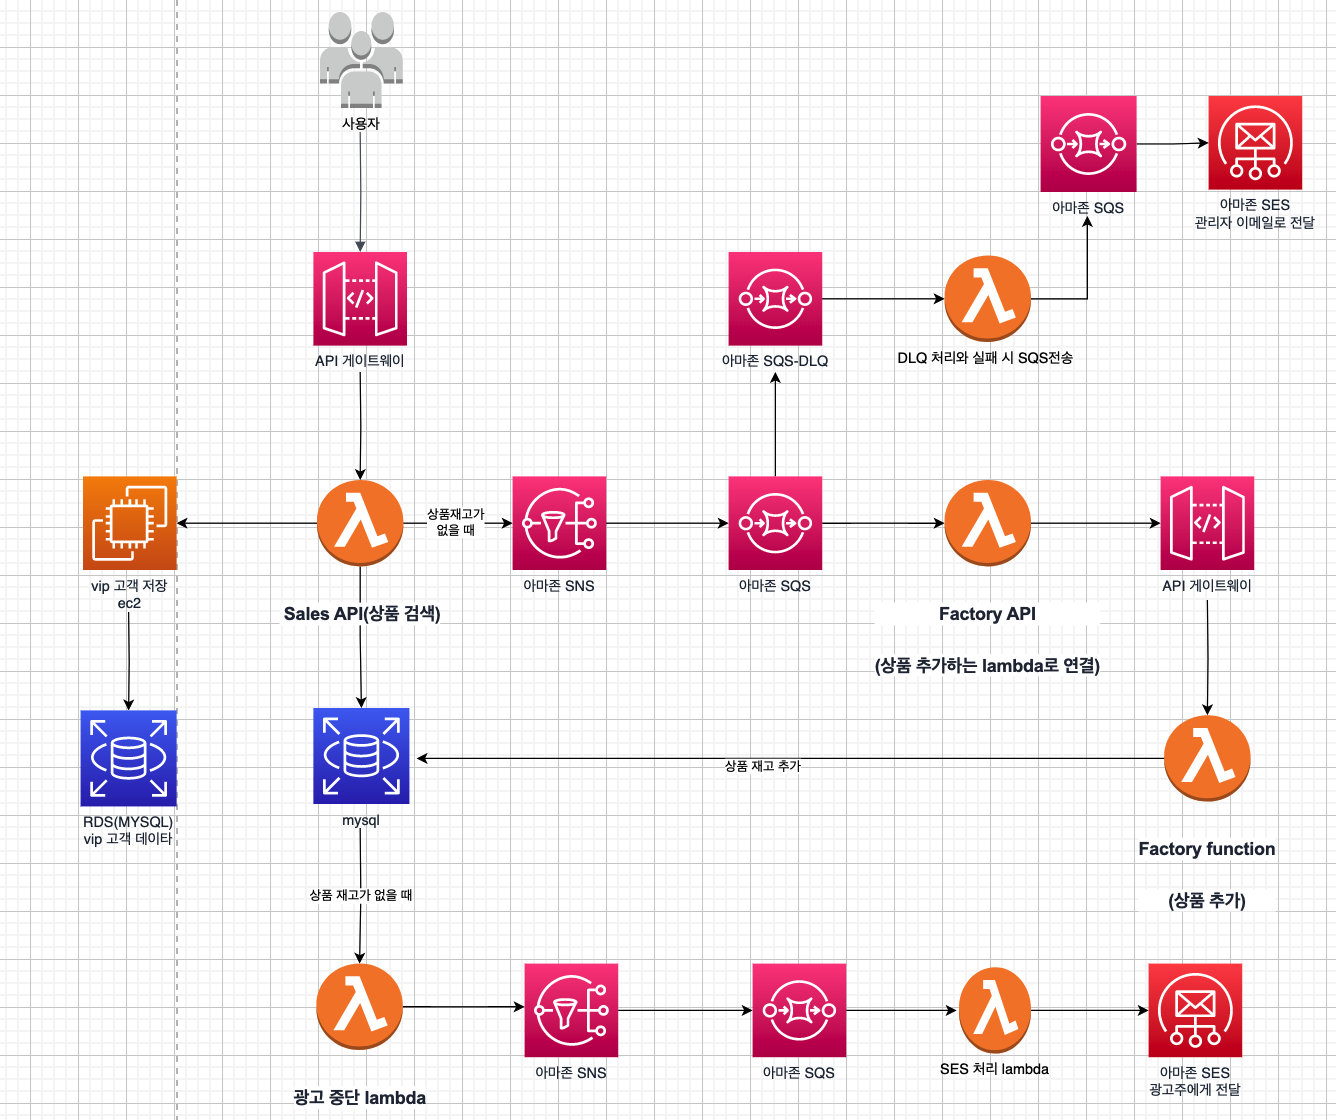Viewport: 1336px width, 1120px height.
Task: Select the mysql database icon
Action: 361,756
